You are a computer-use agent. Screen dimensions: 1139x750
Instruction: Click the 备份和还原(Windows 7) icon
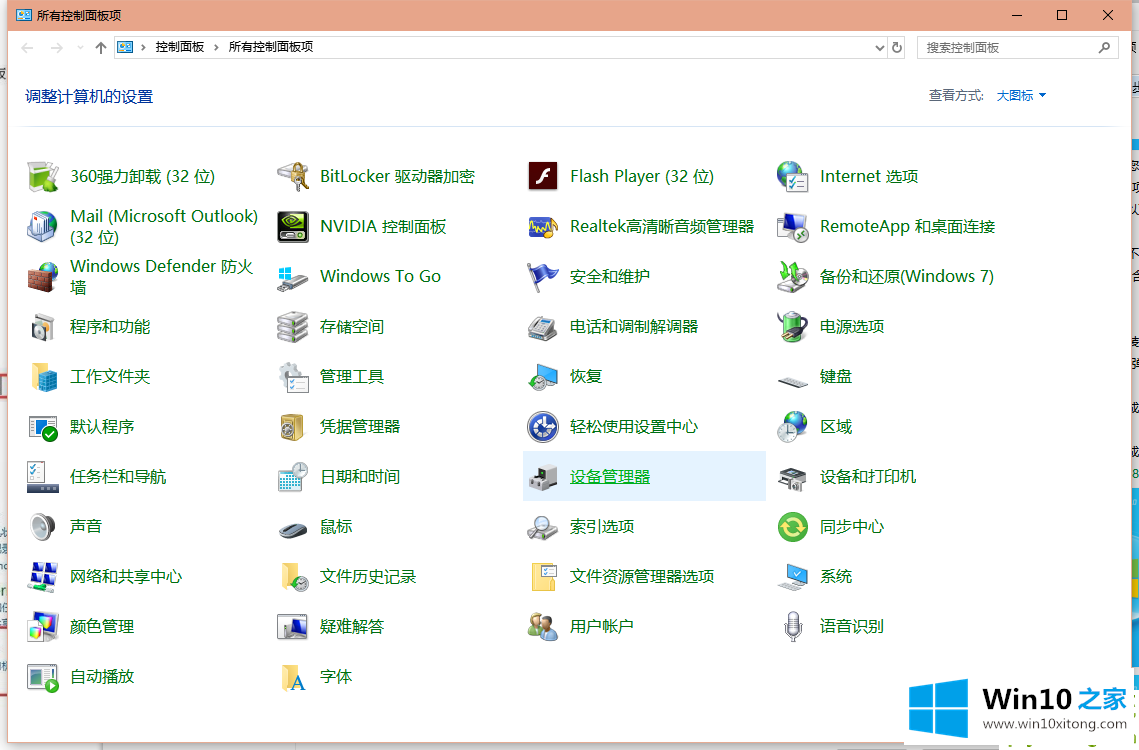pos(793,277)
